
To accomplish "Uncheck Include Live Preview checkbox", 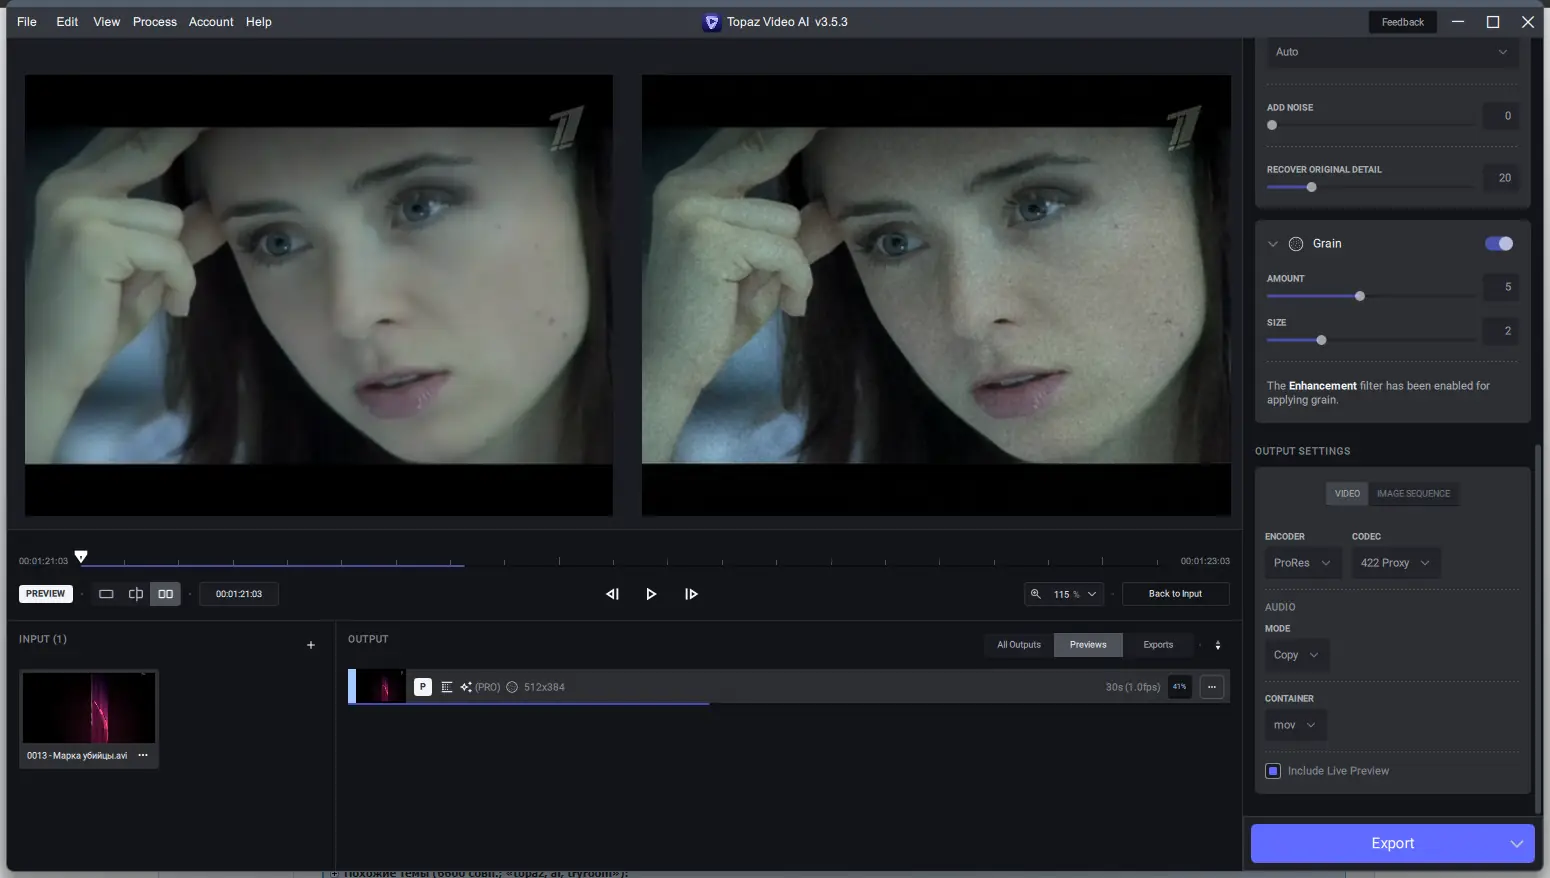I will coord(1273,771).
